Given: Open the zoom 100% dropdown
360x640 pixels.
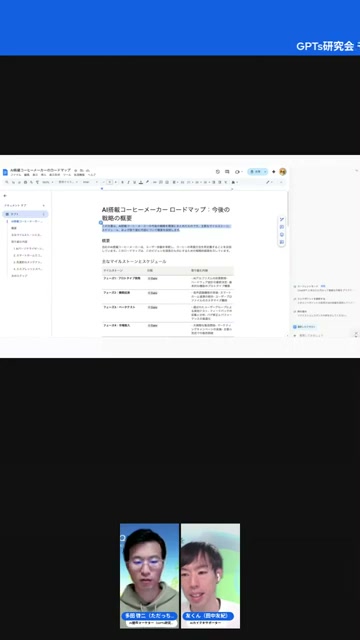Looking at the screenshot, I should pyautogui.click(x=47, y=182).
